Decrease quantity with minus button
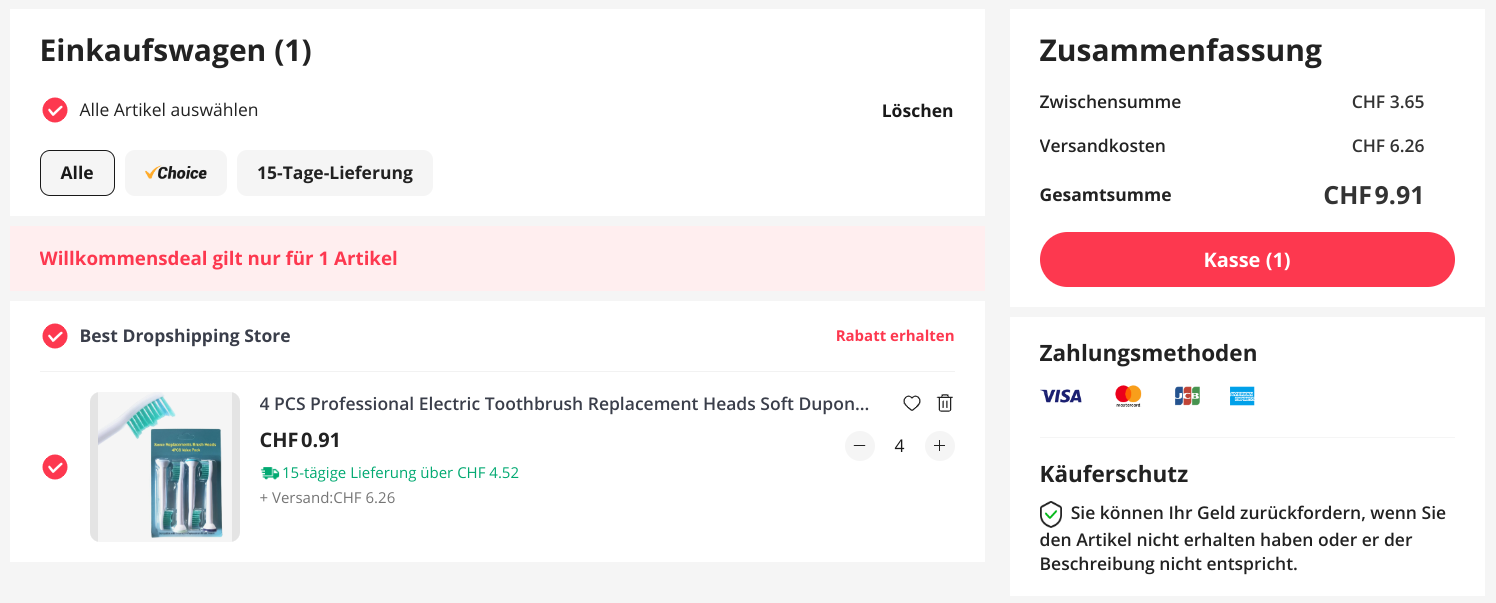Image resolution: width=1496 pixels, height=603 pixels. tap(860, 446)
